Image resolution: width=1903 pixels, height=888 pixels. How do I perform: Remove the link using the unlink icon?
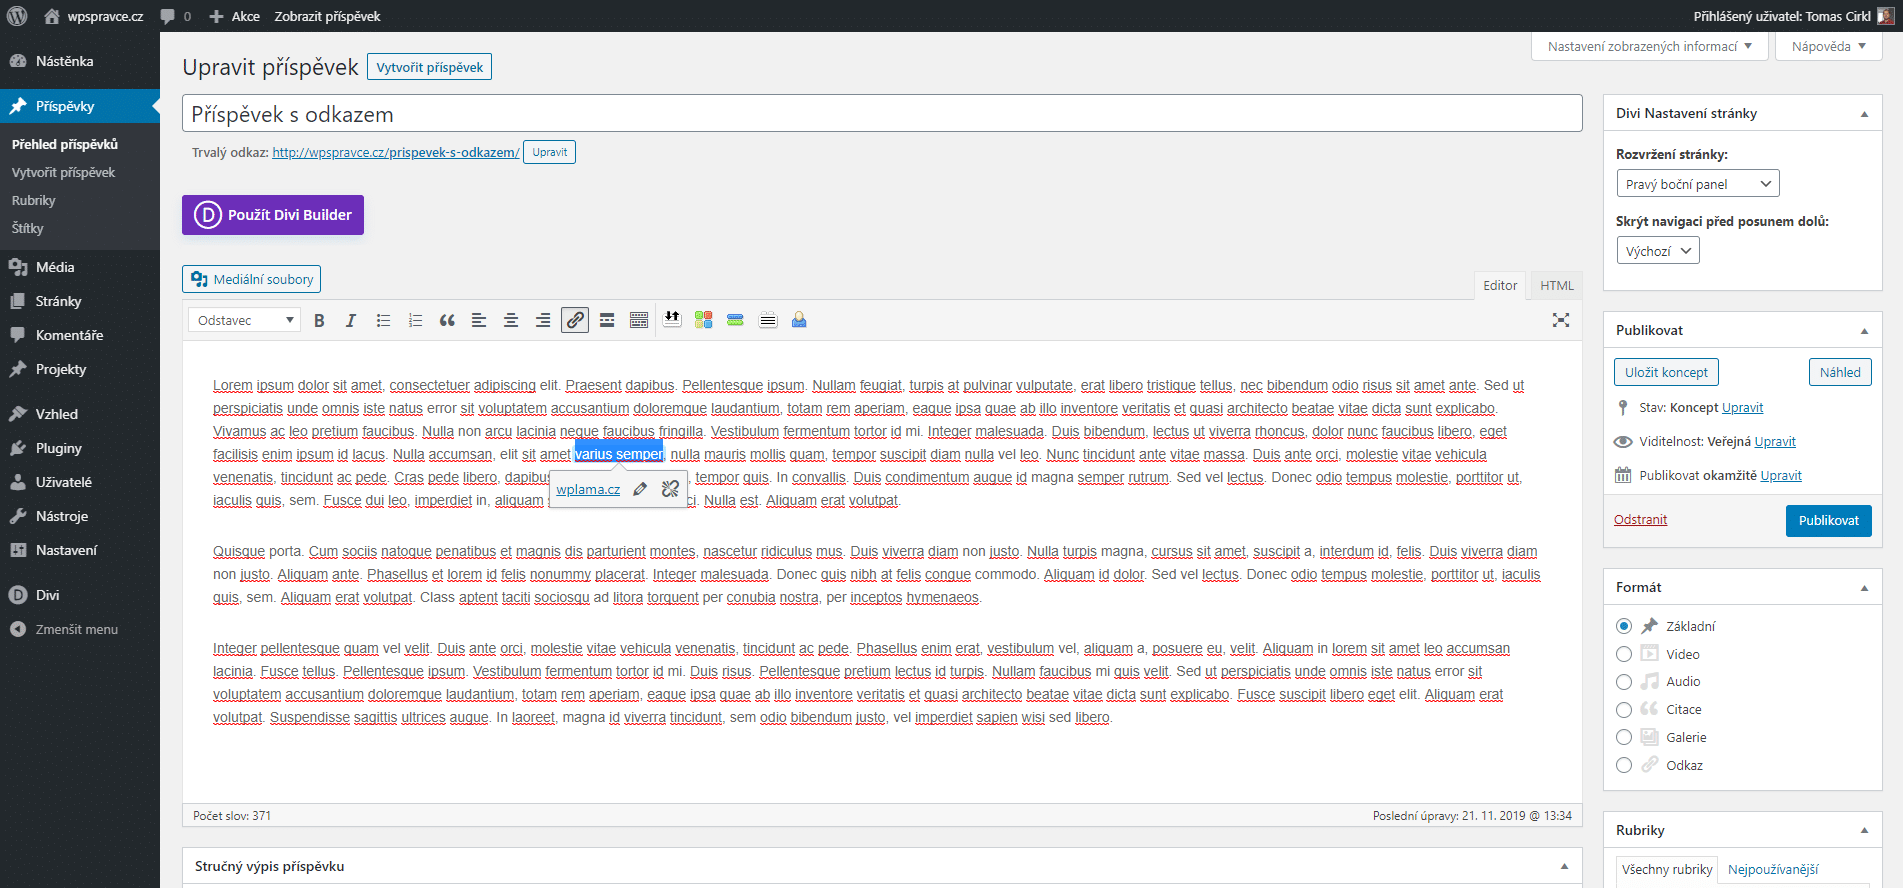tap(671, 489)
